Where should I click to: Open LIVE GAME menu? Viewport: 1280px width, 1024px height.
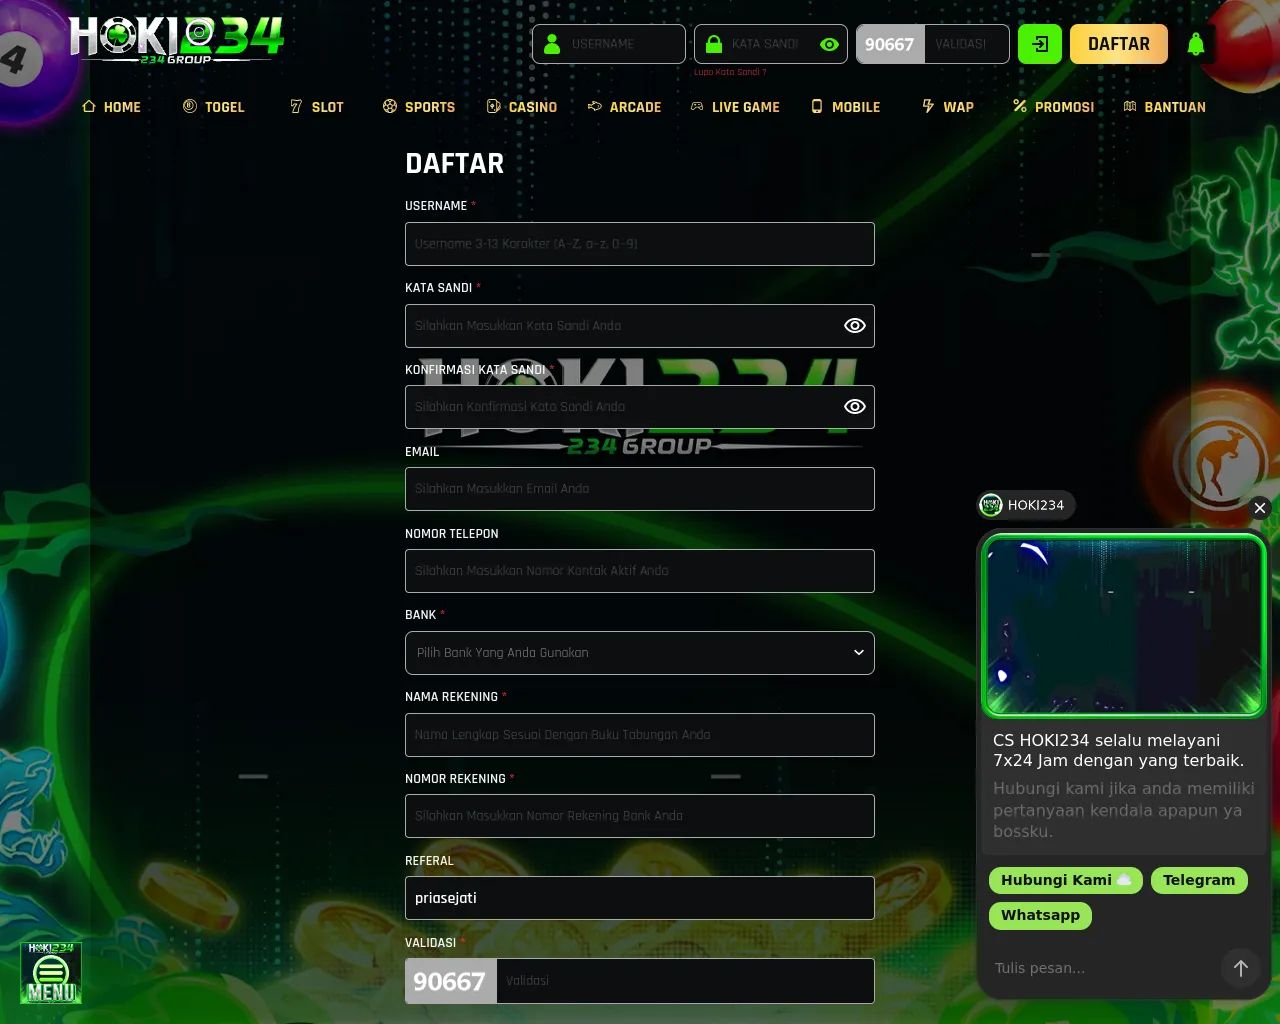point(735,107)
